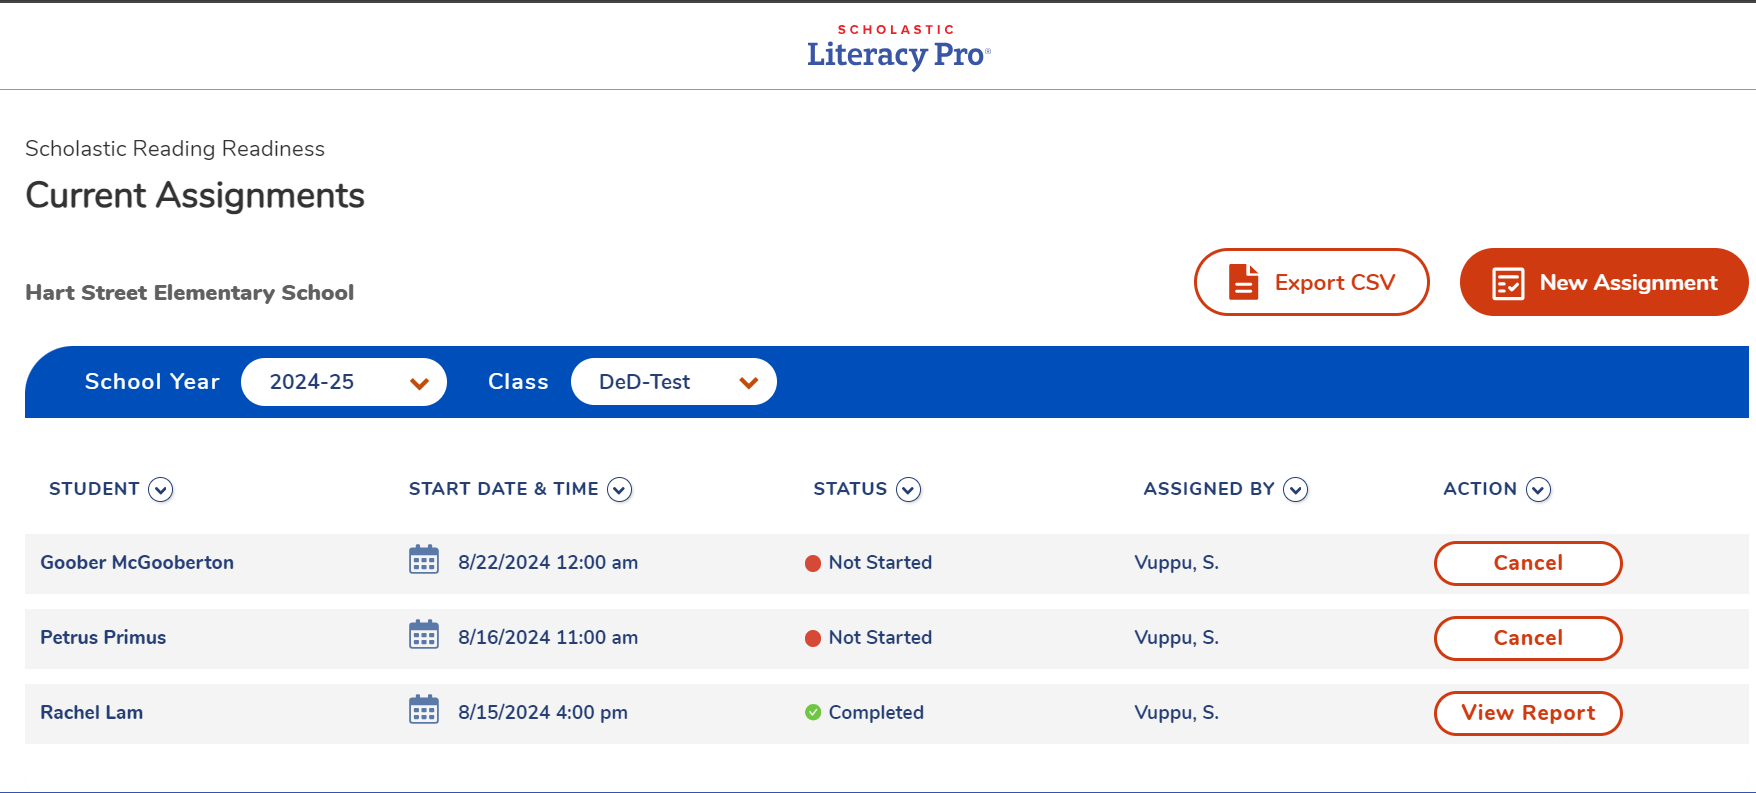Click green completed checkmark for Rachel Lam
This screenshot has width=1756, height=793.
coord(813,712)
